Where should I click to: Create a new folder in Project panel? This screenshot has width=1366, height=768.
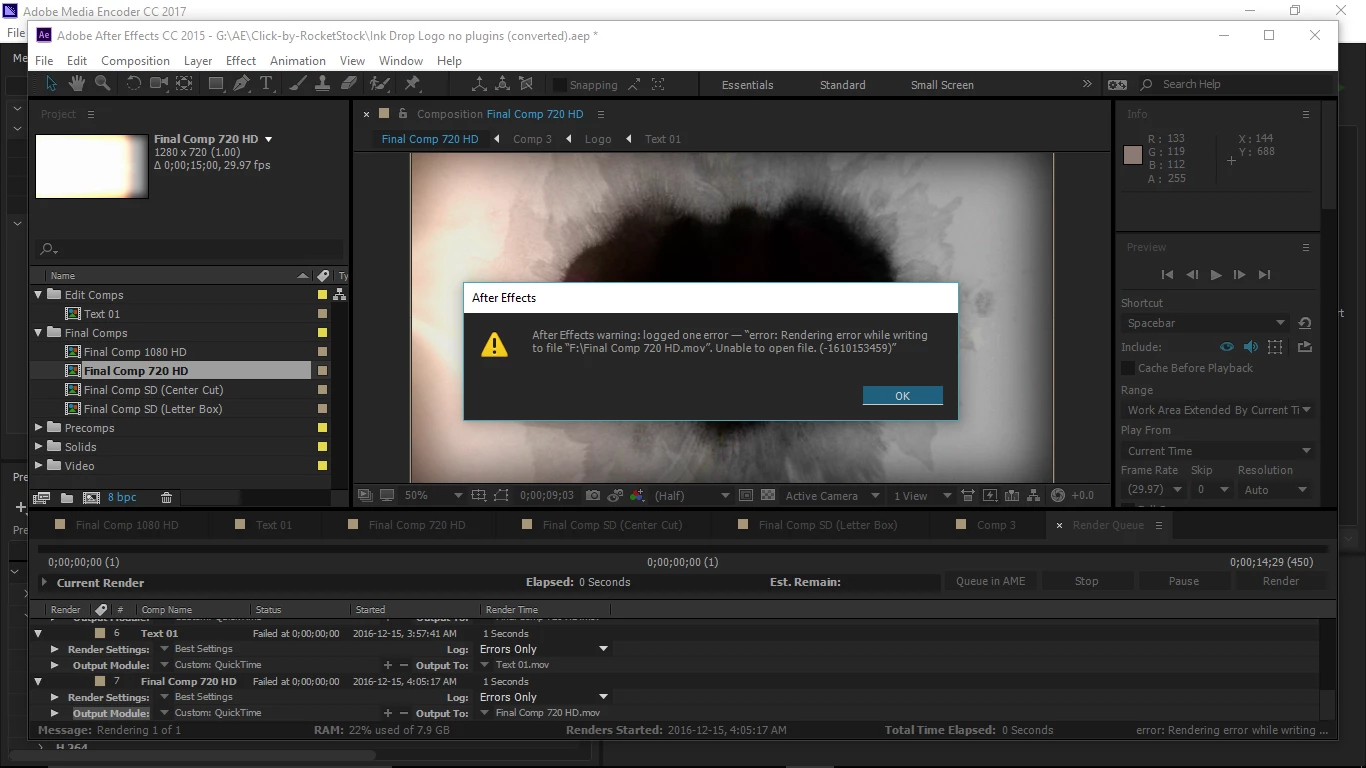click(67, 497)
